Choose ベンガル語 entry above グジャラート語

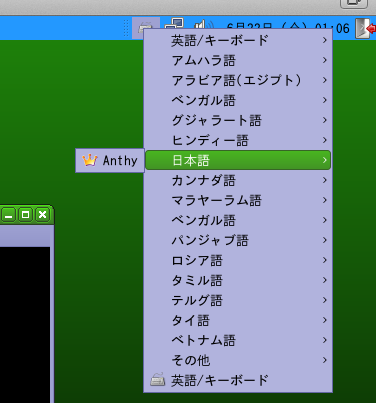pos(238,100)
